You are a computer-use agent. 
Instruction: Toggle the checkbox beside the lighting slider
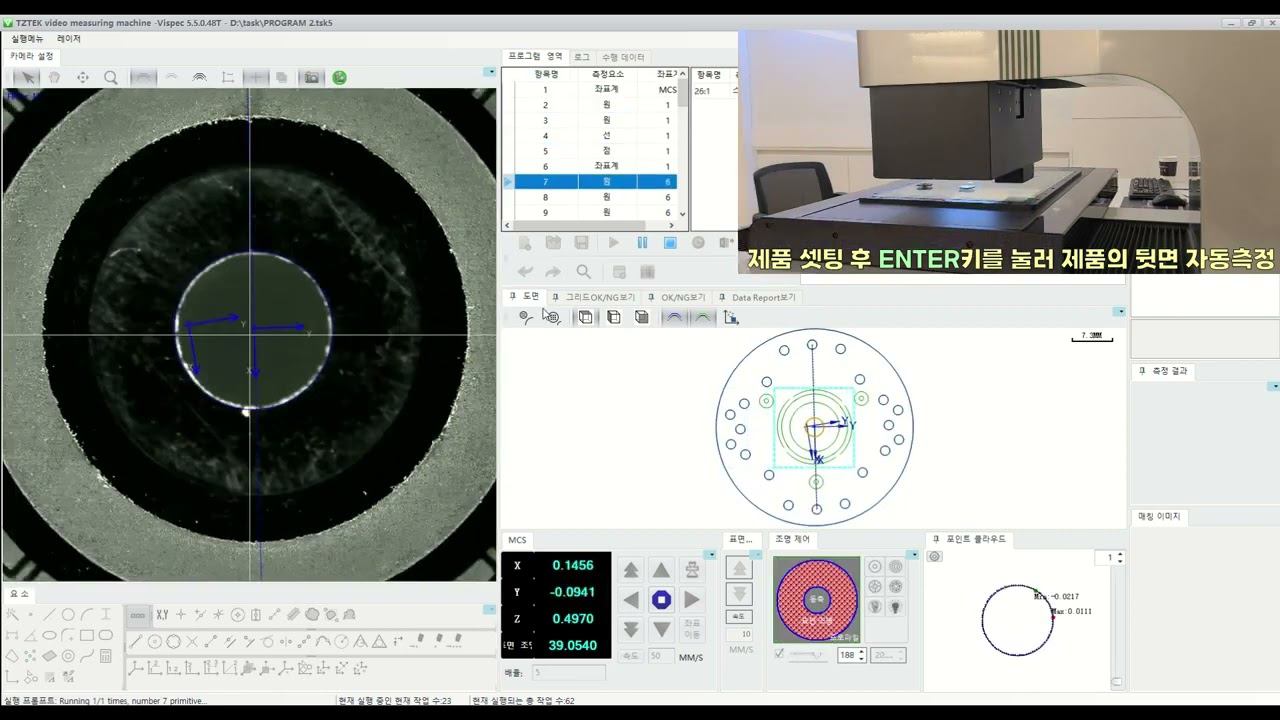pos(779,654)
